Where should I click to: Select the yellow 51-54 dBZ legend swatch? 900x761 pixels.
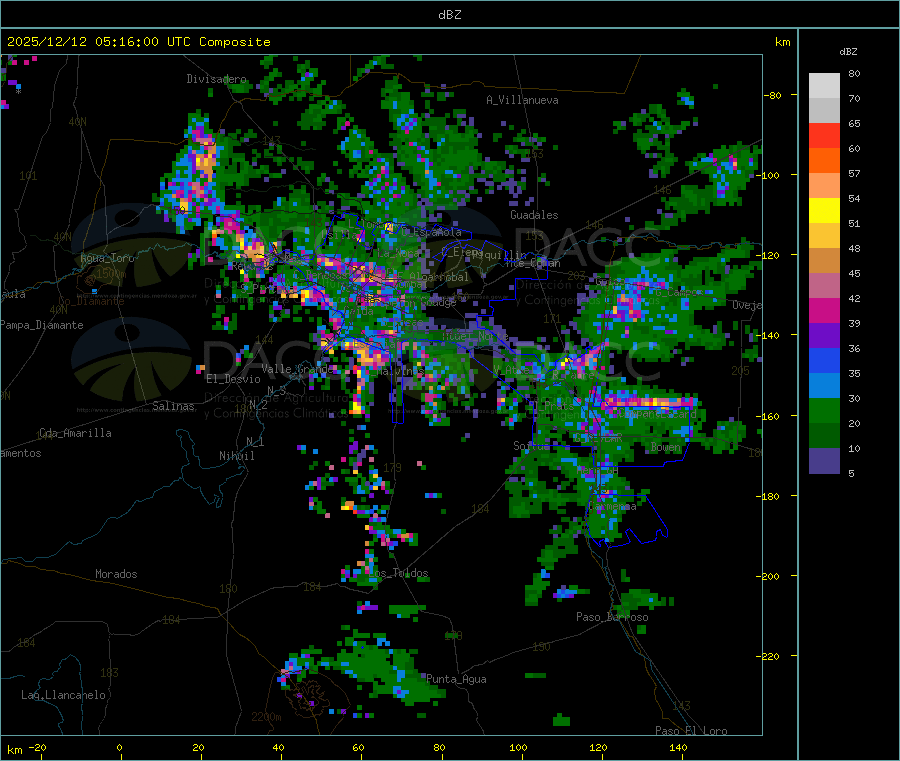[x=824, y=211]
